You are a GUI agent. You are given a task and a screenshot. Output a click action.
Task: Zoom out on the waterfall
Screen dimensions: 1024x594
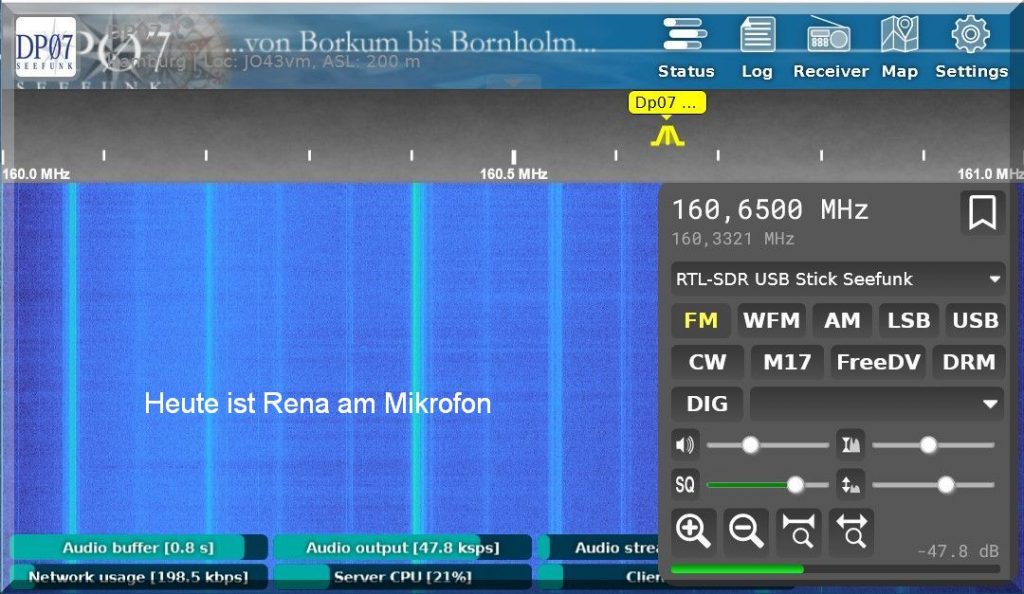[746, 530]
